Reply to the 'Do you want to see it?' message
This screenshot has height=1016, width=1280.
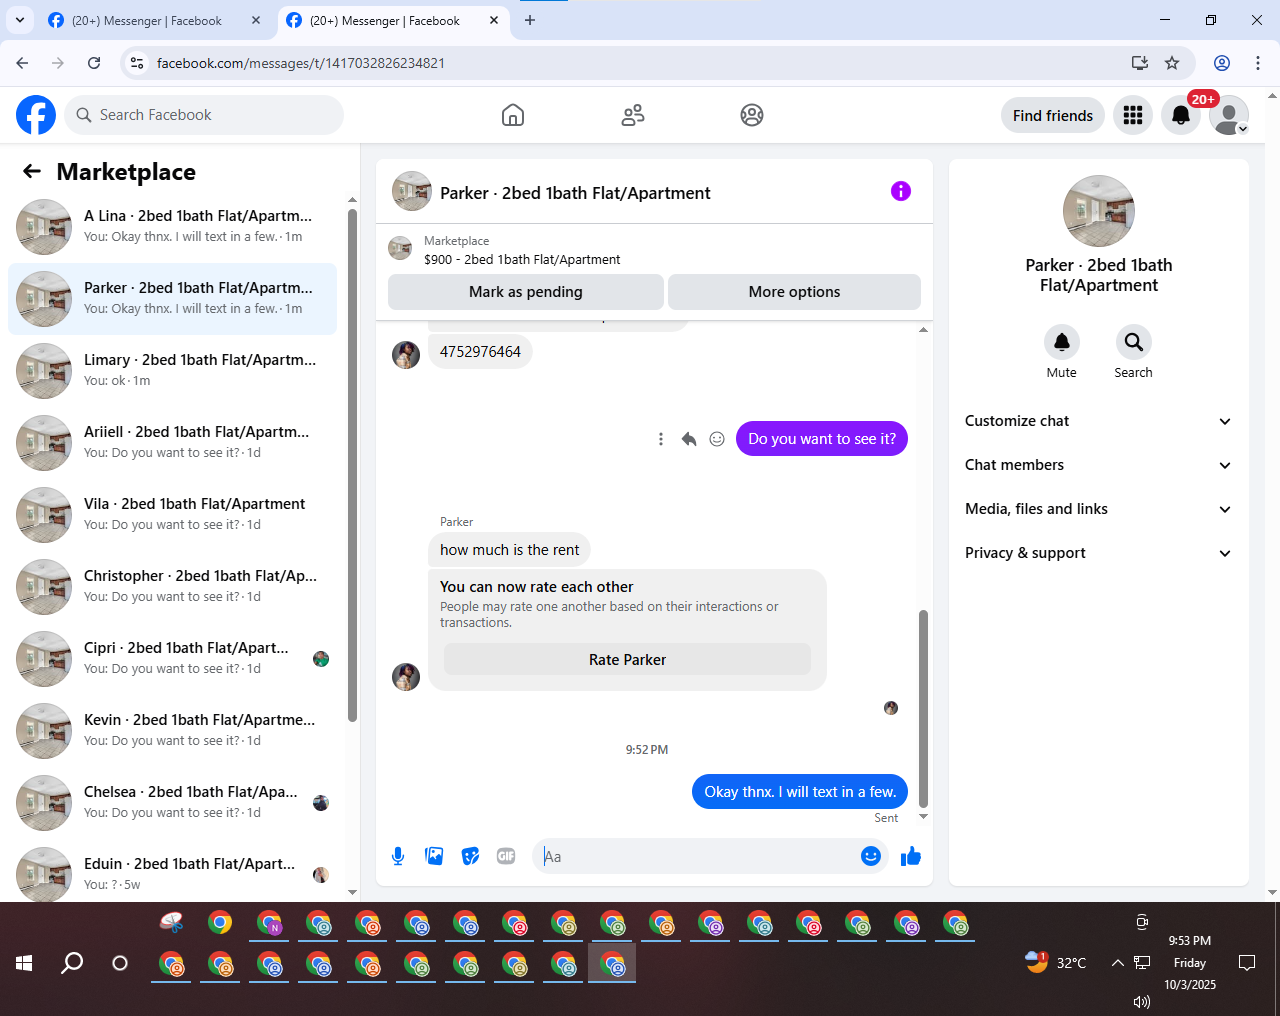click(689, 439)
